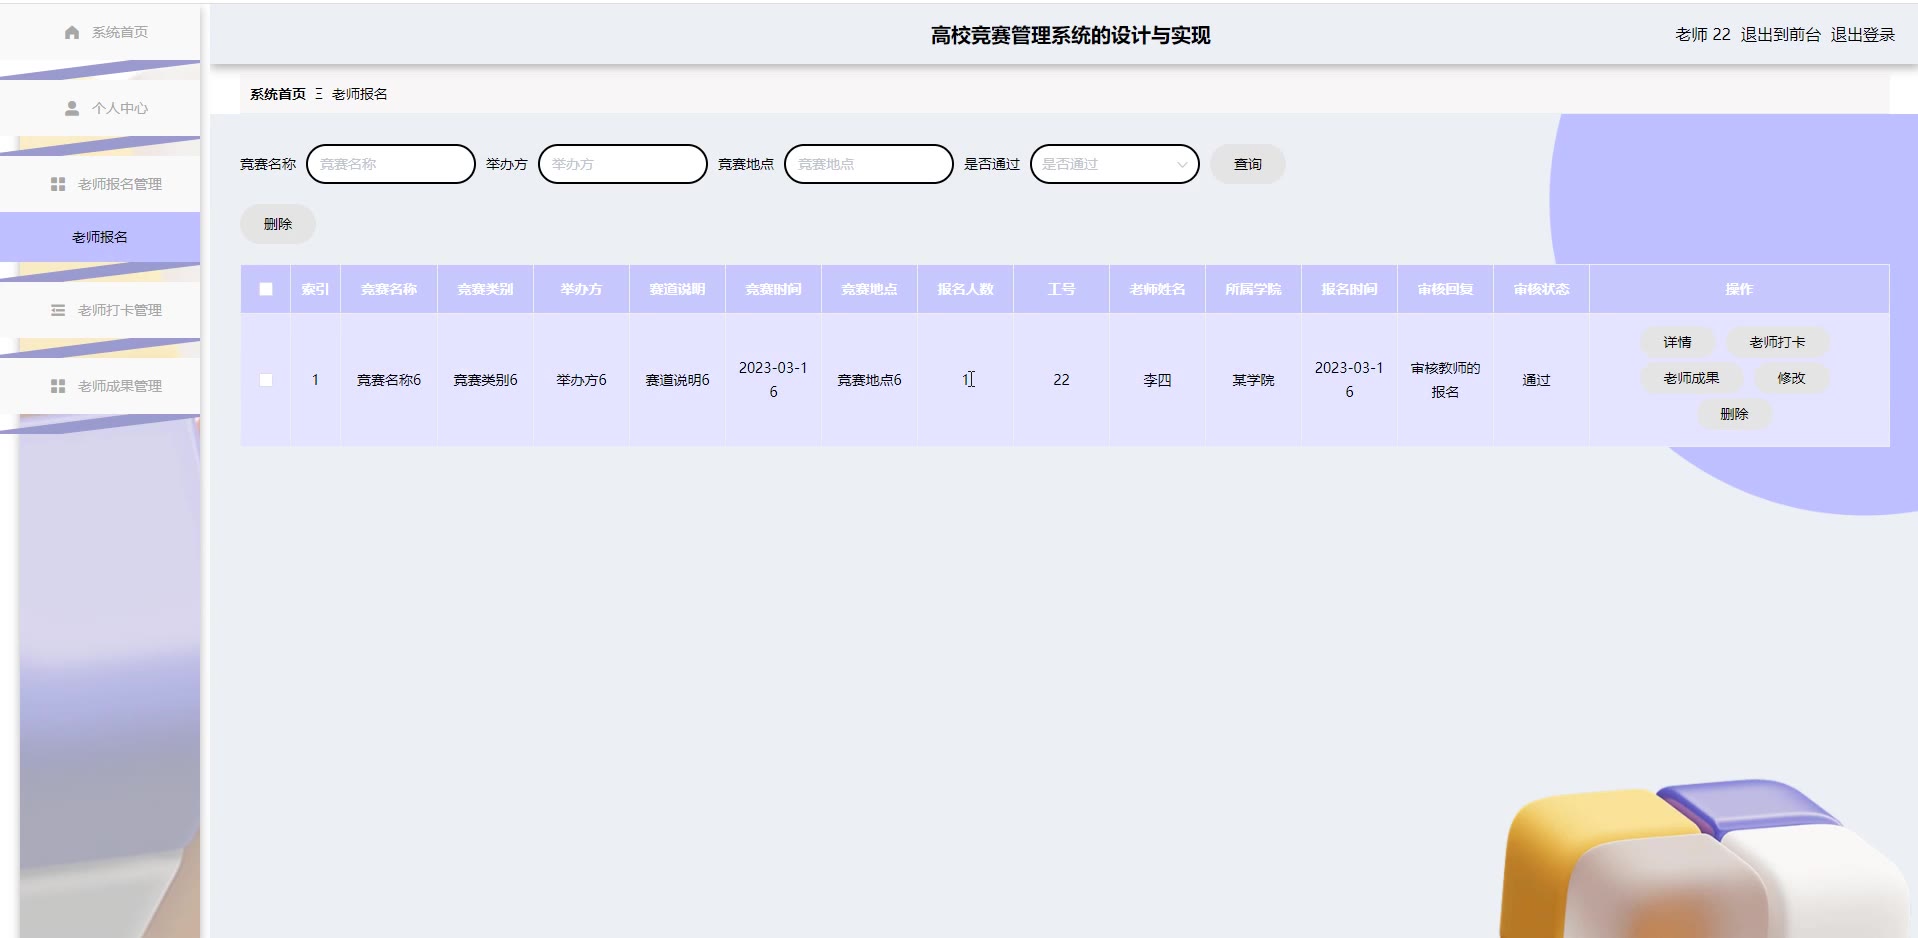Click the 通过 status cell

coord(1541,380)
